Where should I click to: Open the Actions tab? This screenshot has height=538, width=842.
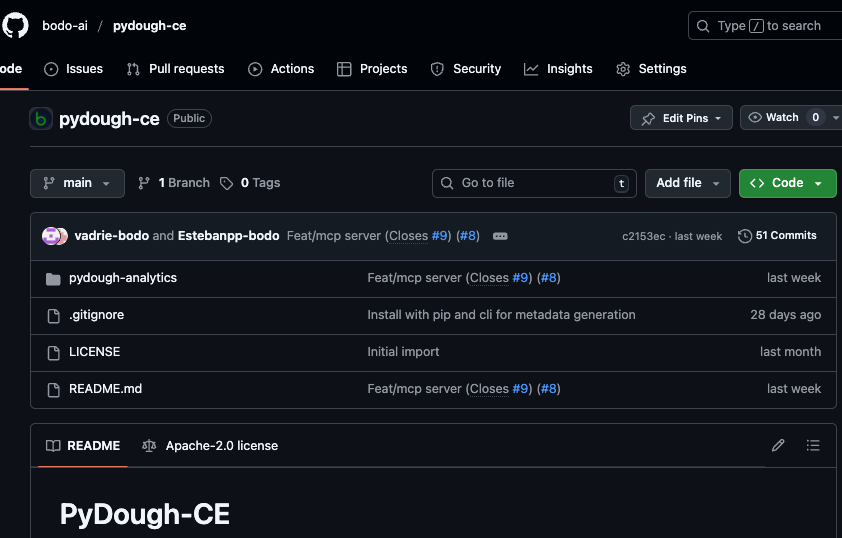281,69
